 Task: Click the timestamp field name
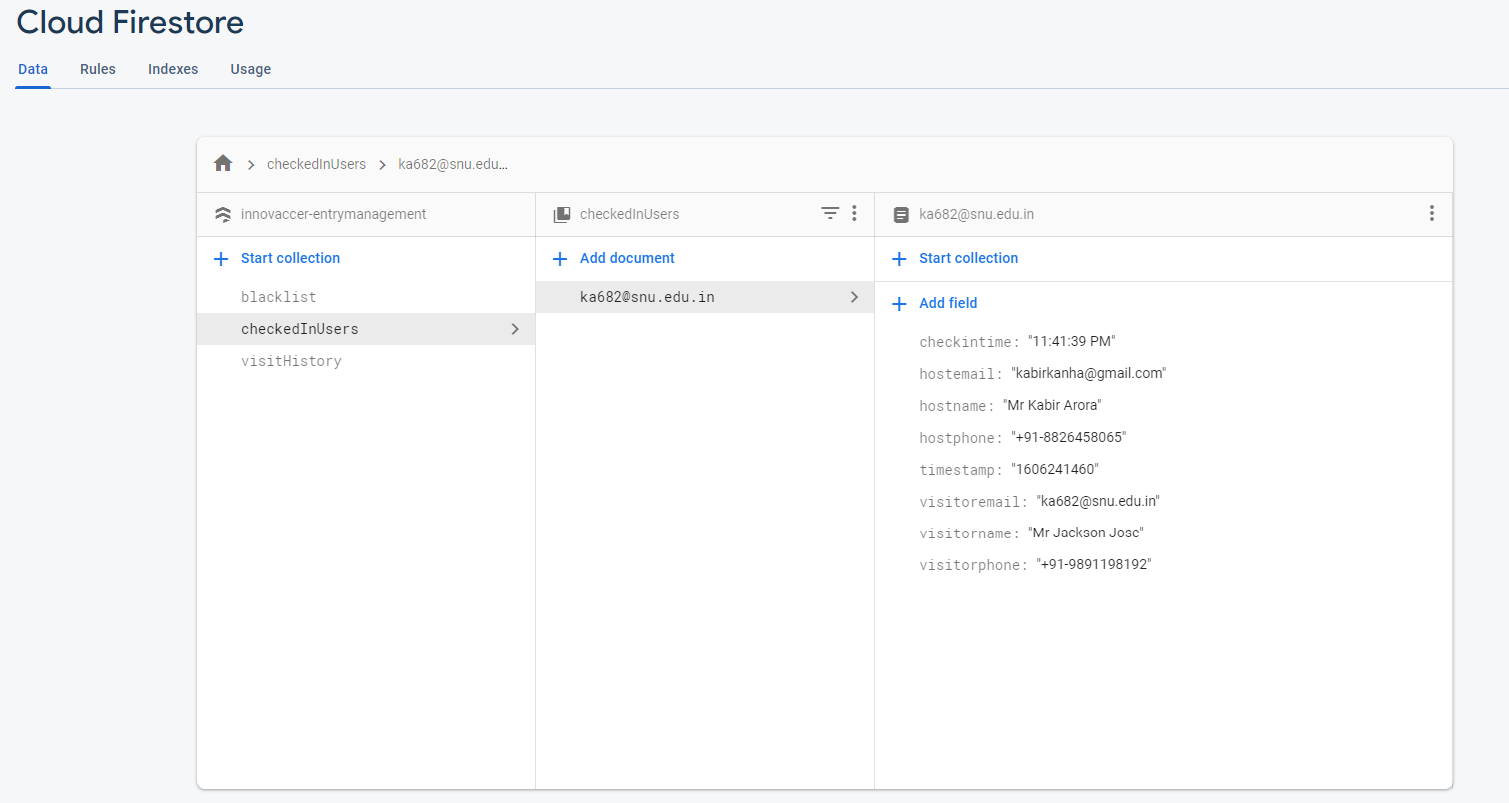click(961, 470)
